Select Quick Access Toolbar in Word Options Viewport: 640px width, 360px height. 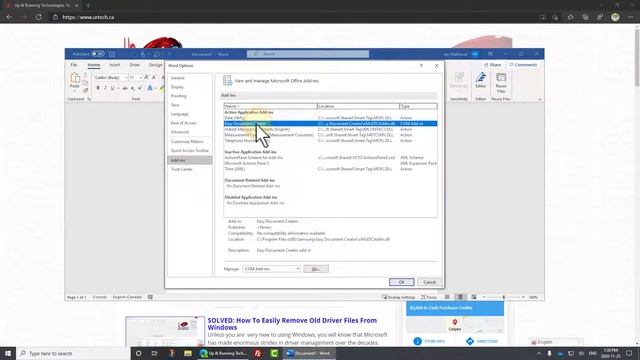coord(190,151)
